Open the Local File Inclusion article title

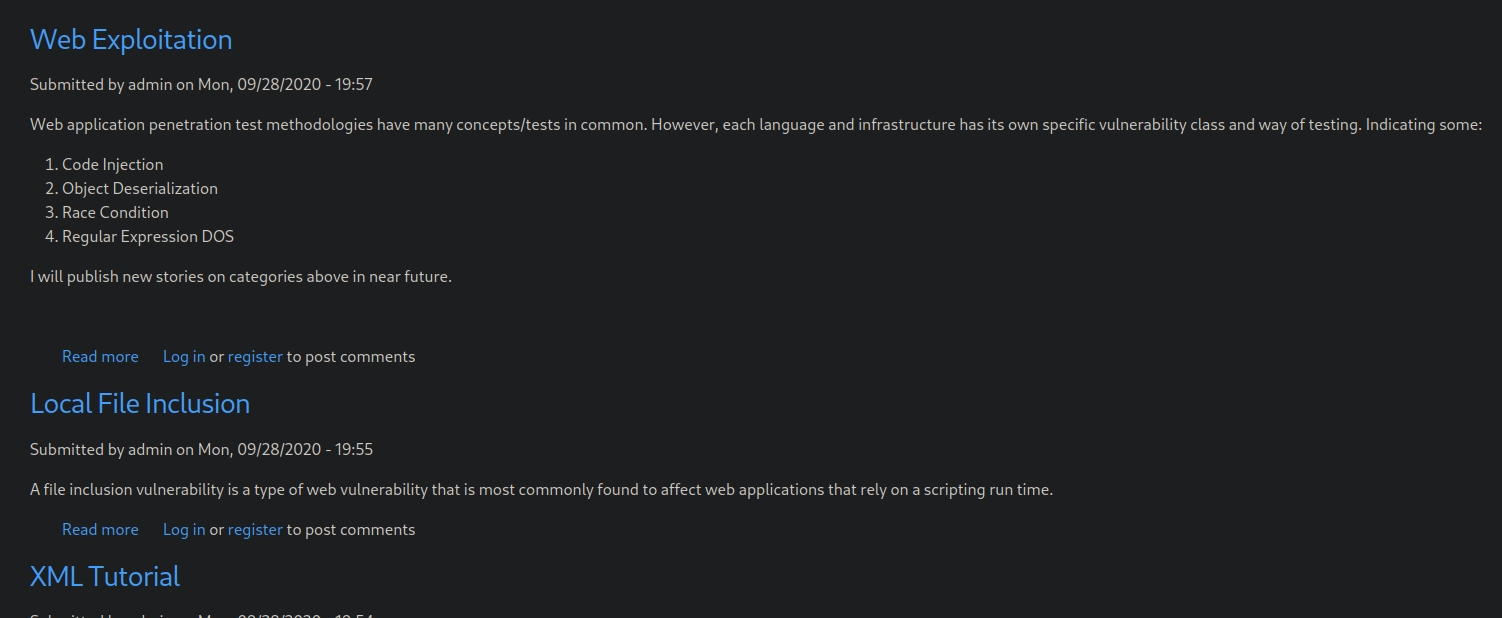140,404
